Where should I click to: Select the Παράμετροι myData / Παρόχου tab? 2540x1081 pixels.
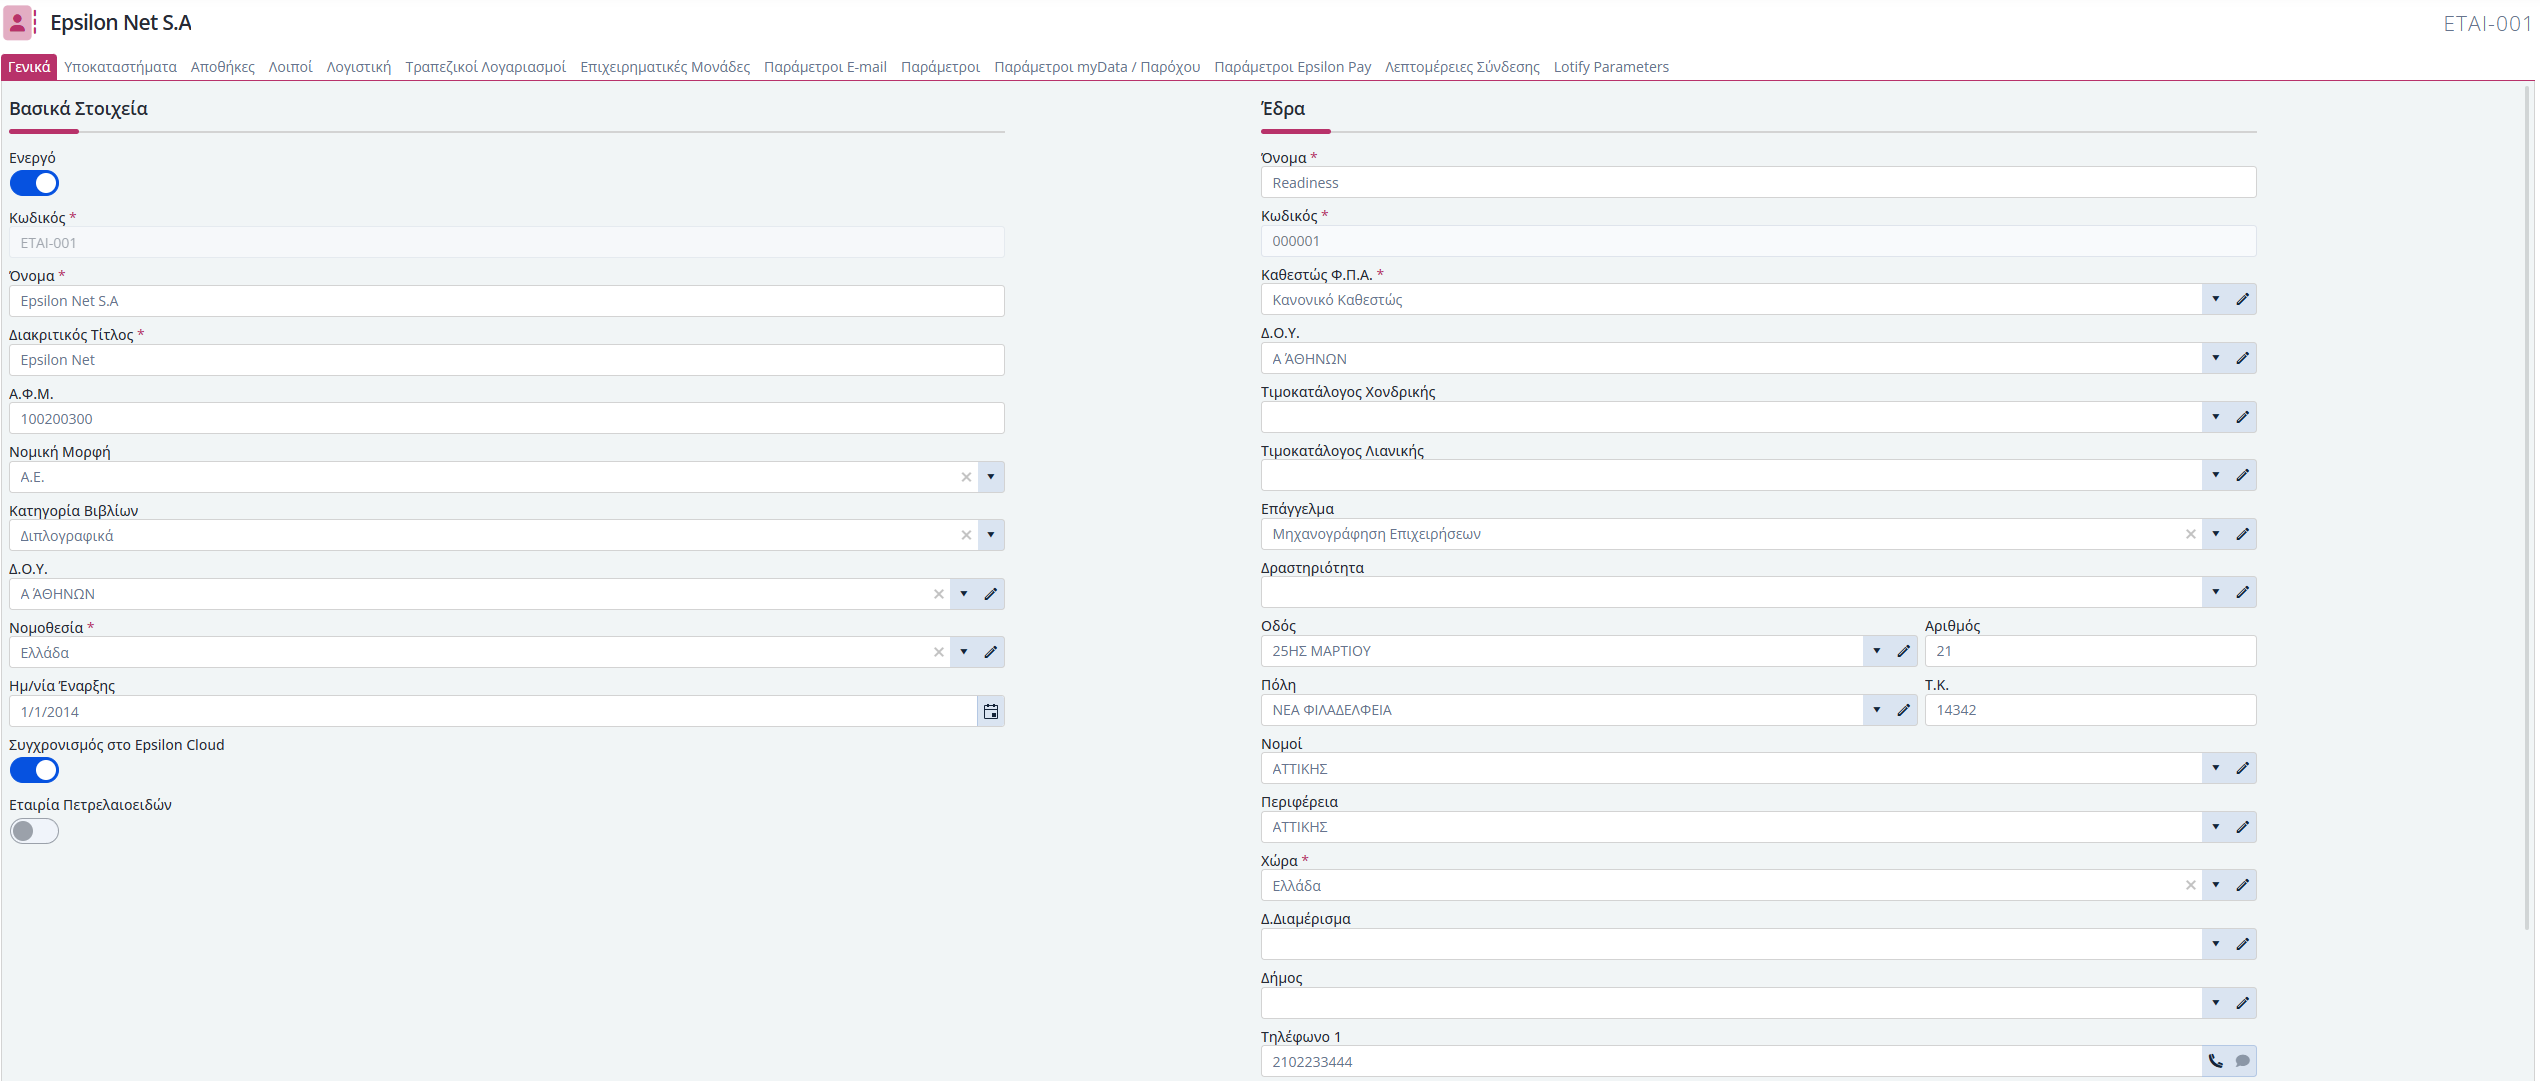1097,67
